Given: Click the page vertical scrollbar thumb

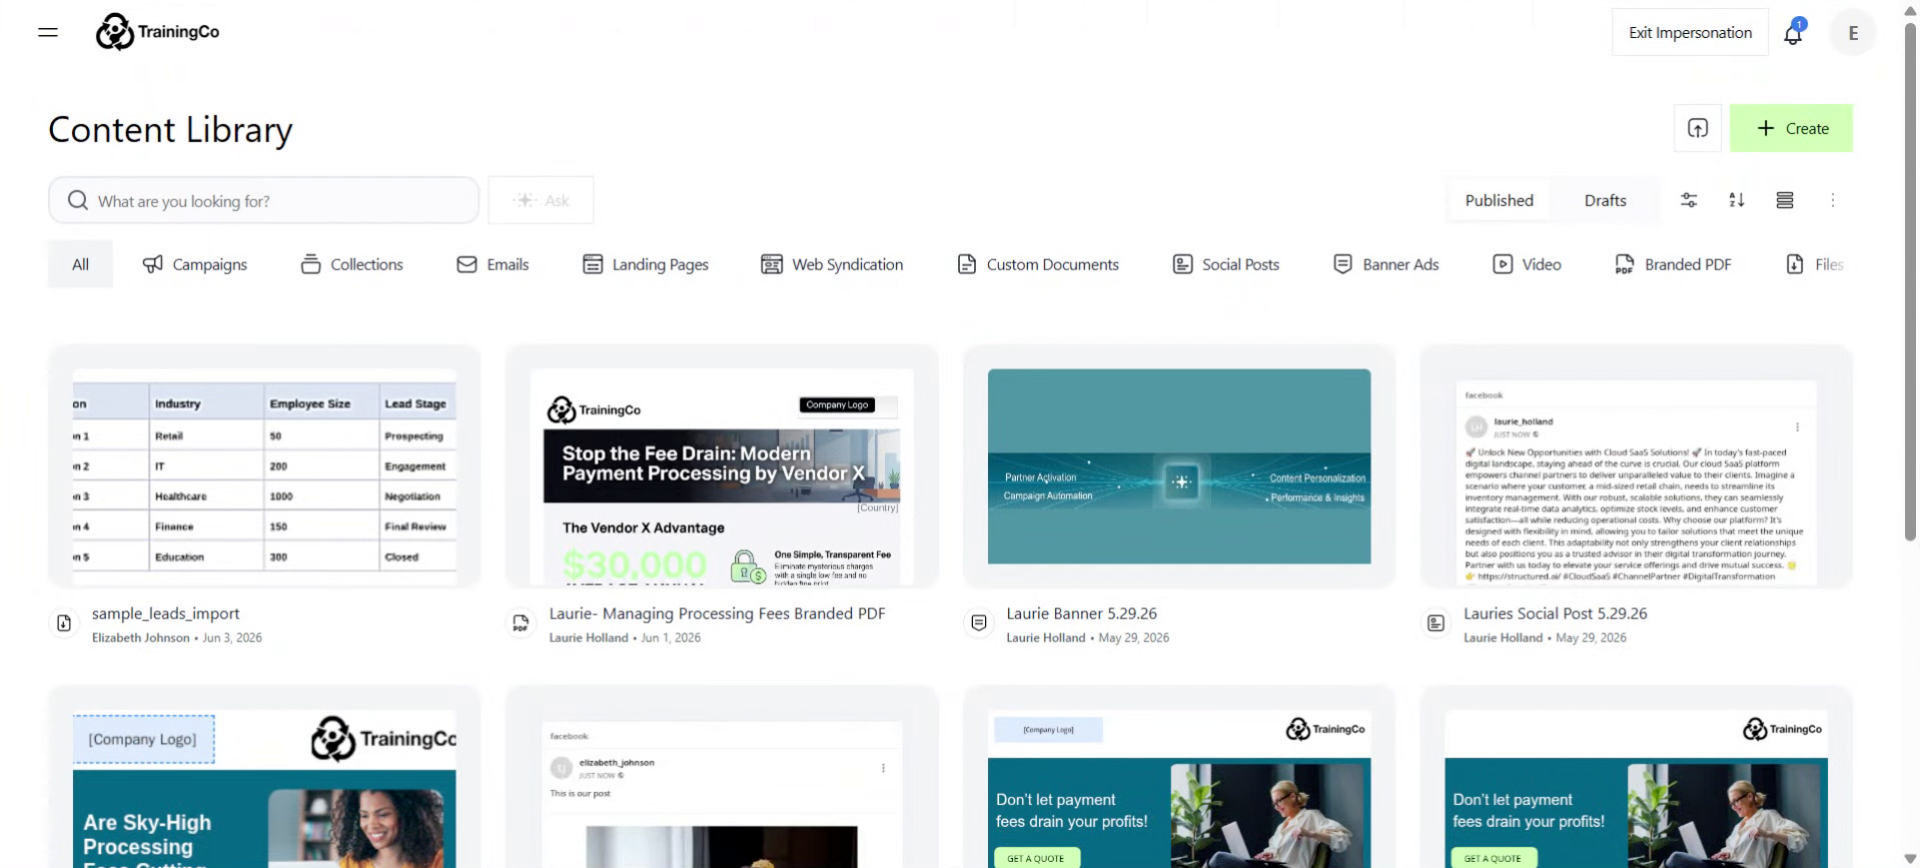Looking at the screenshot, I should click(1910, 280).
